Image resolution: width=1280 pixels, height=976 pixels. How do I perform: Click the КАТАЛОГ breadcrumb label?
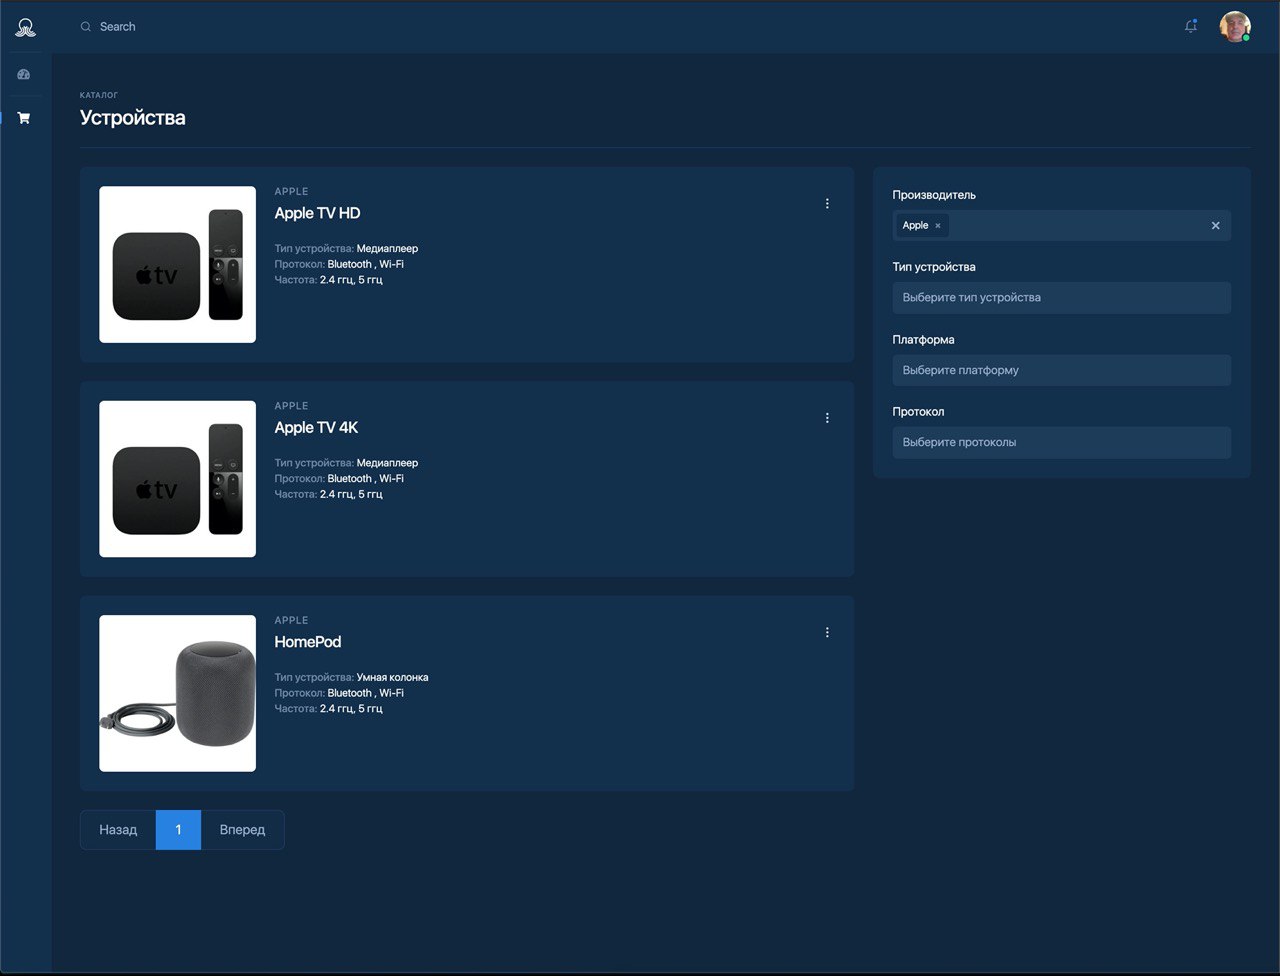[x=99, y=95]
